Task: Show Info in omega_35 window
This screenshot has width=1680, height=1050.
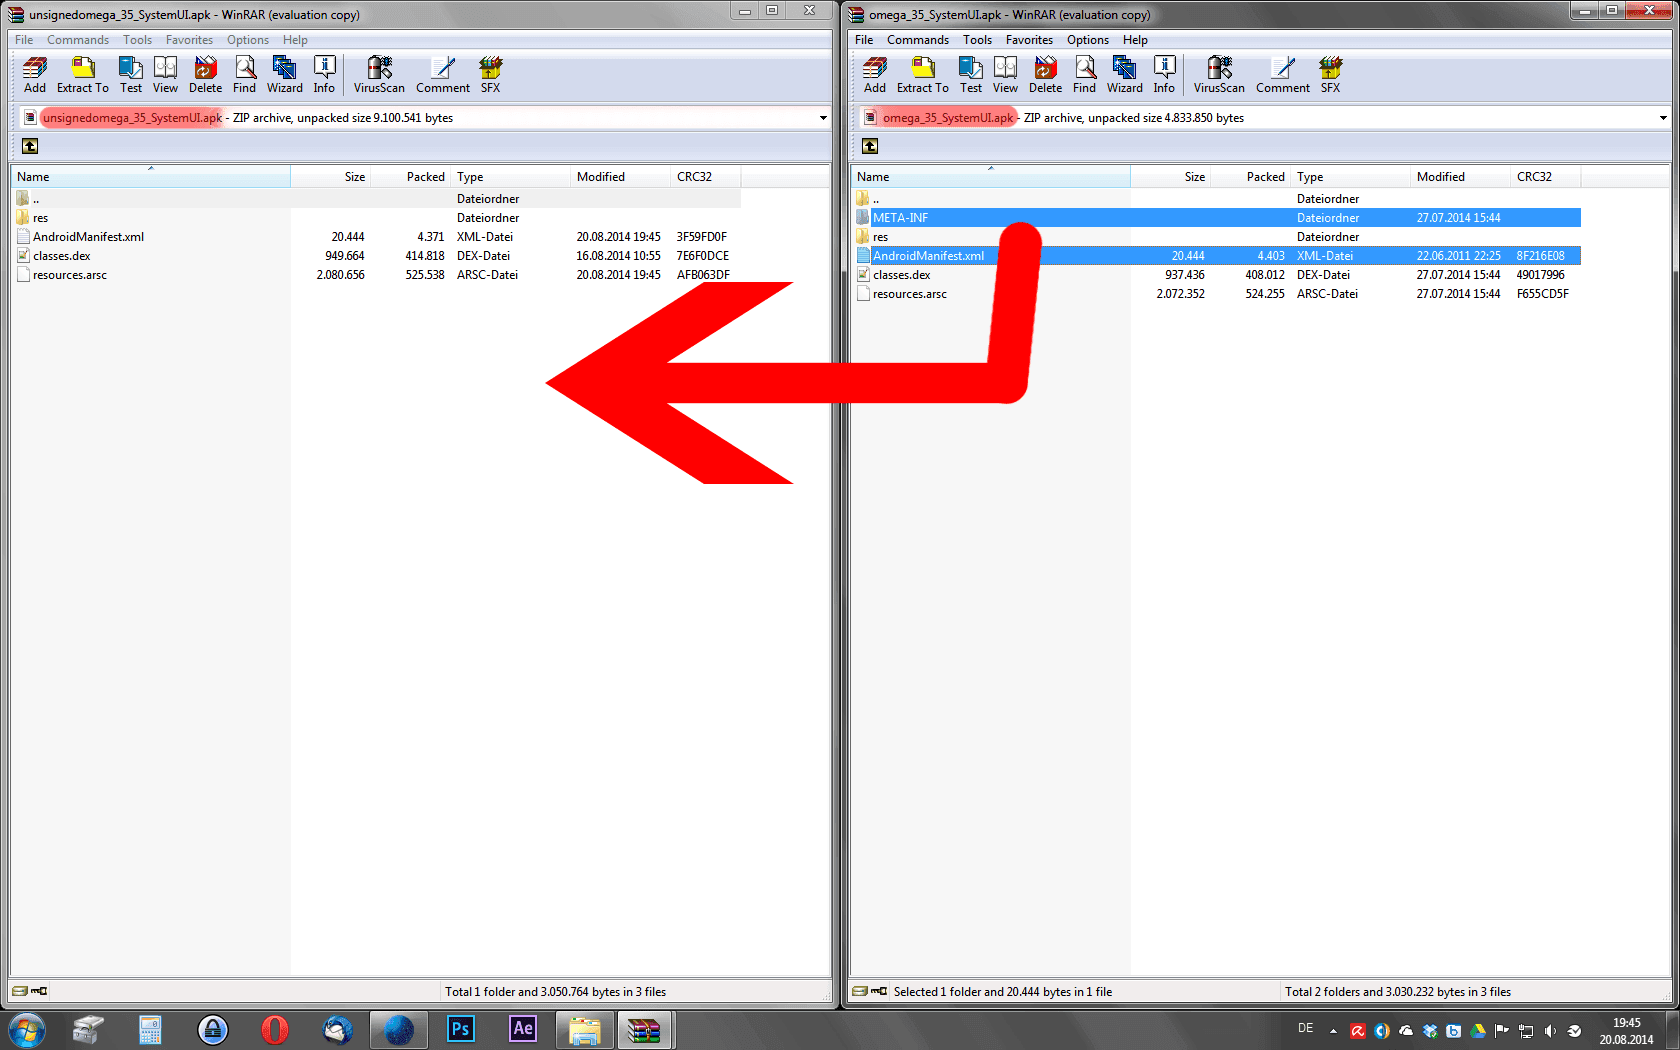Action: pyautogui.click(x=1164, y=75)
